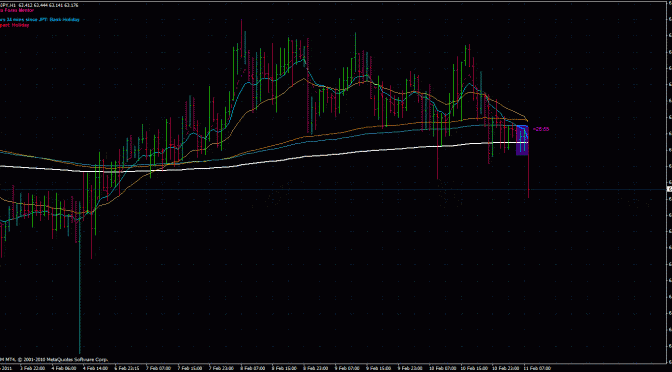The height and width of the screenshot is (372, 672).
Task: Click the red Holiday news line
Action: point(15,25)
